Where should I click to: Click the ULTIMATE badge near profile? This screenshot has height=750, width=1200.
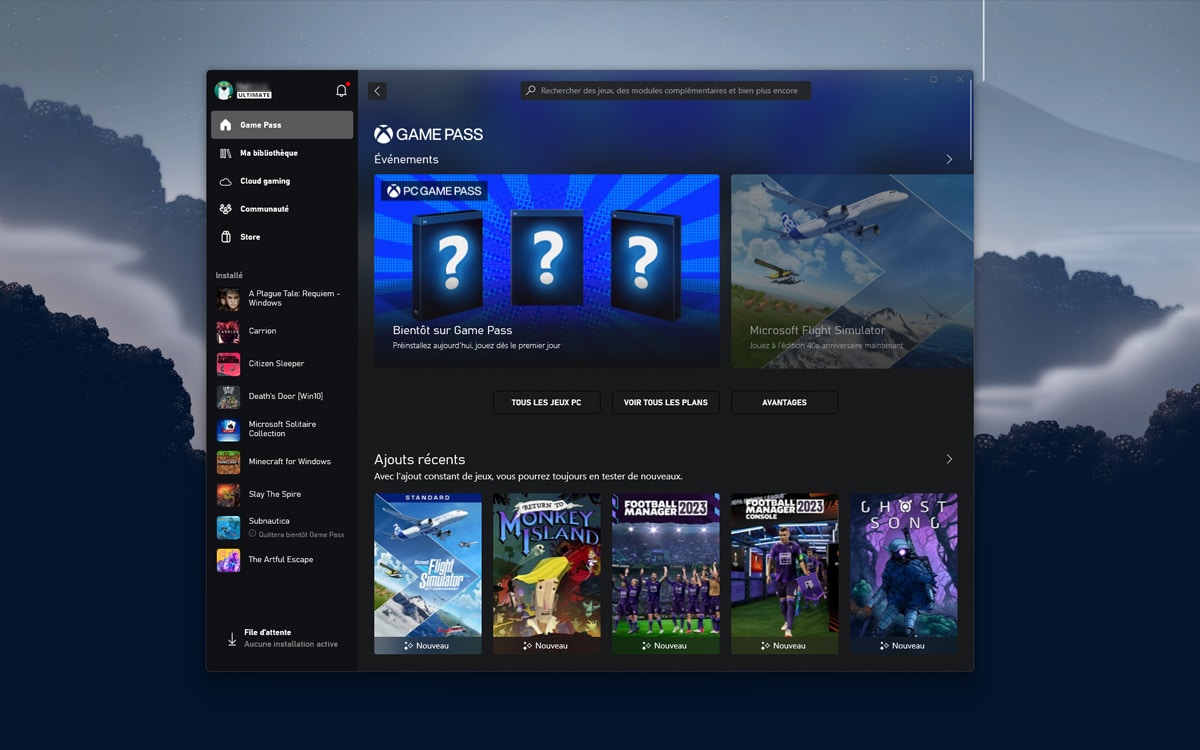click(254, 95)
